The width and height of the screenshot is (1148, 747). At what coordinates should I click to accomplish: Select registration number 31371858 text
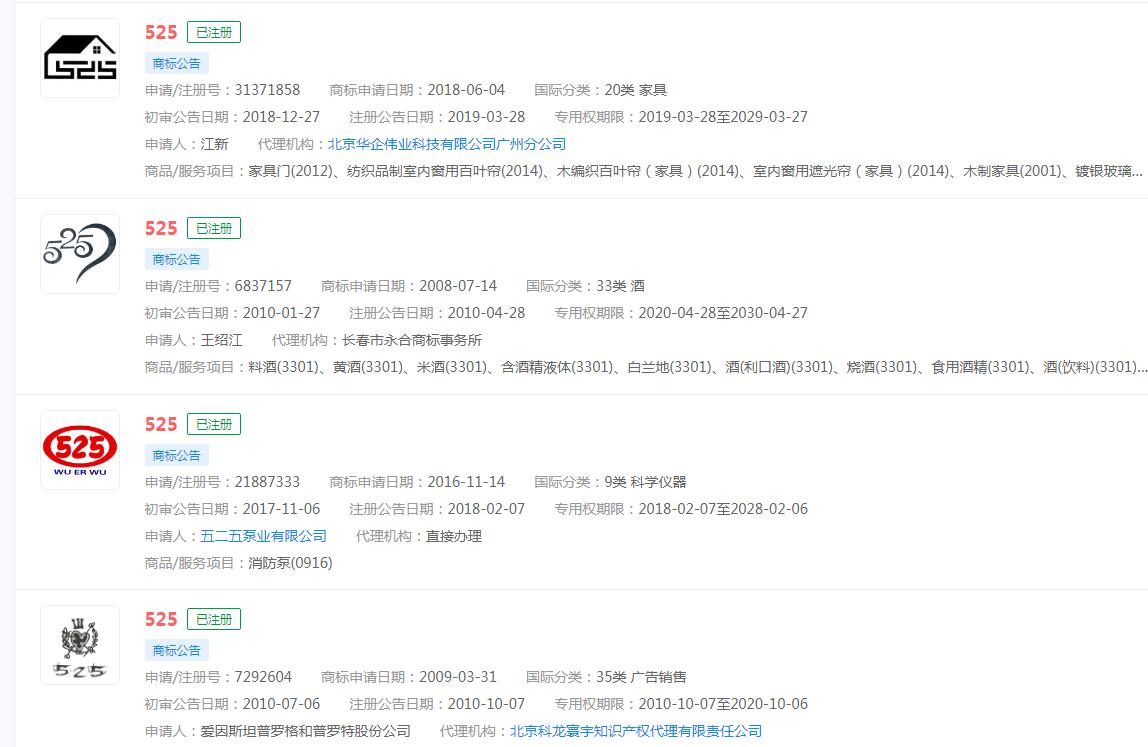(x=267, y=90)
